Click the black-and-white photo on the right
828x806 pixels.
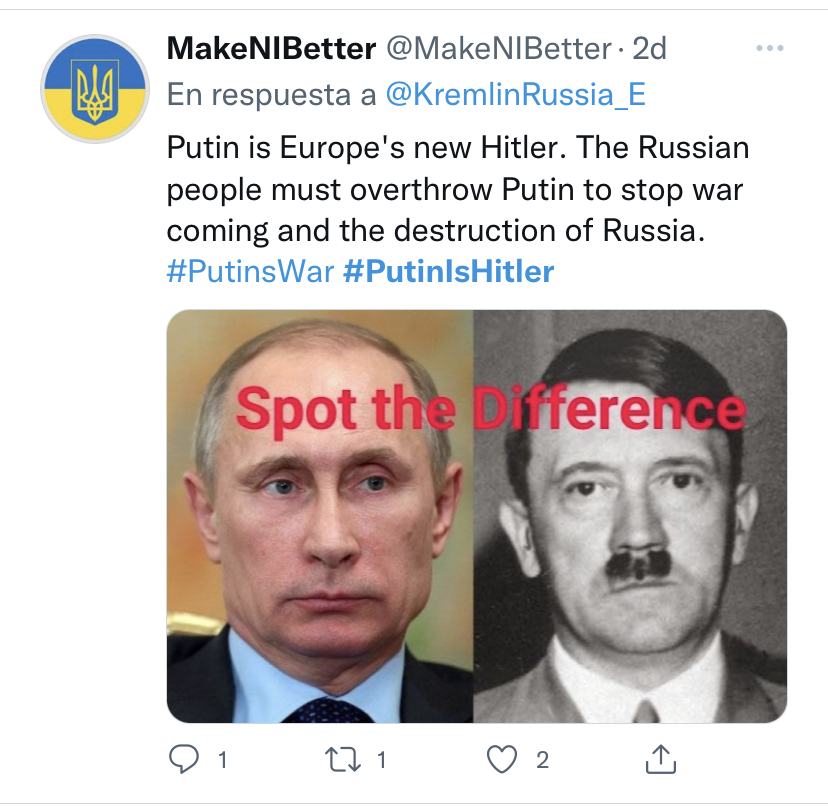pos(630,580)
